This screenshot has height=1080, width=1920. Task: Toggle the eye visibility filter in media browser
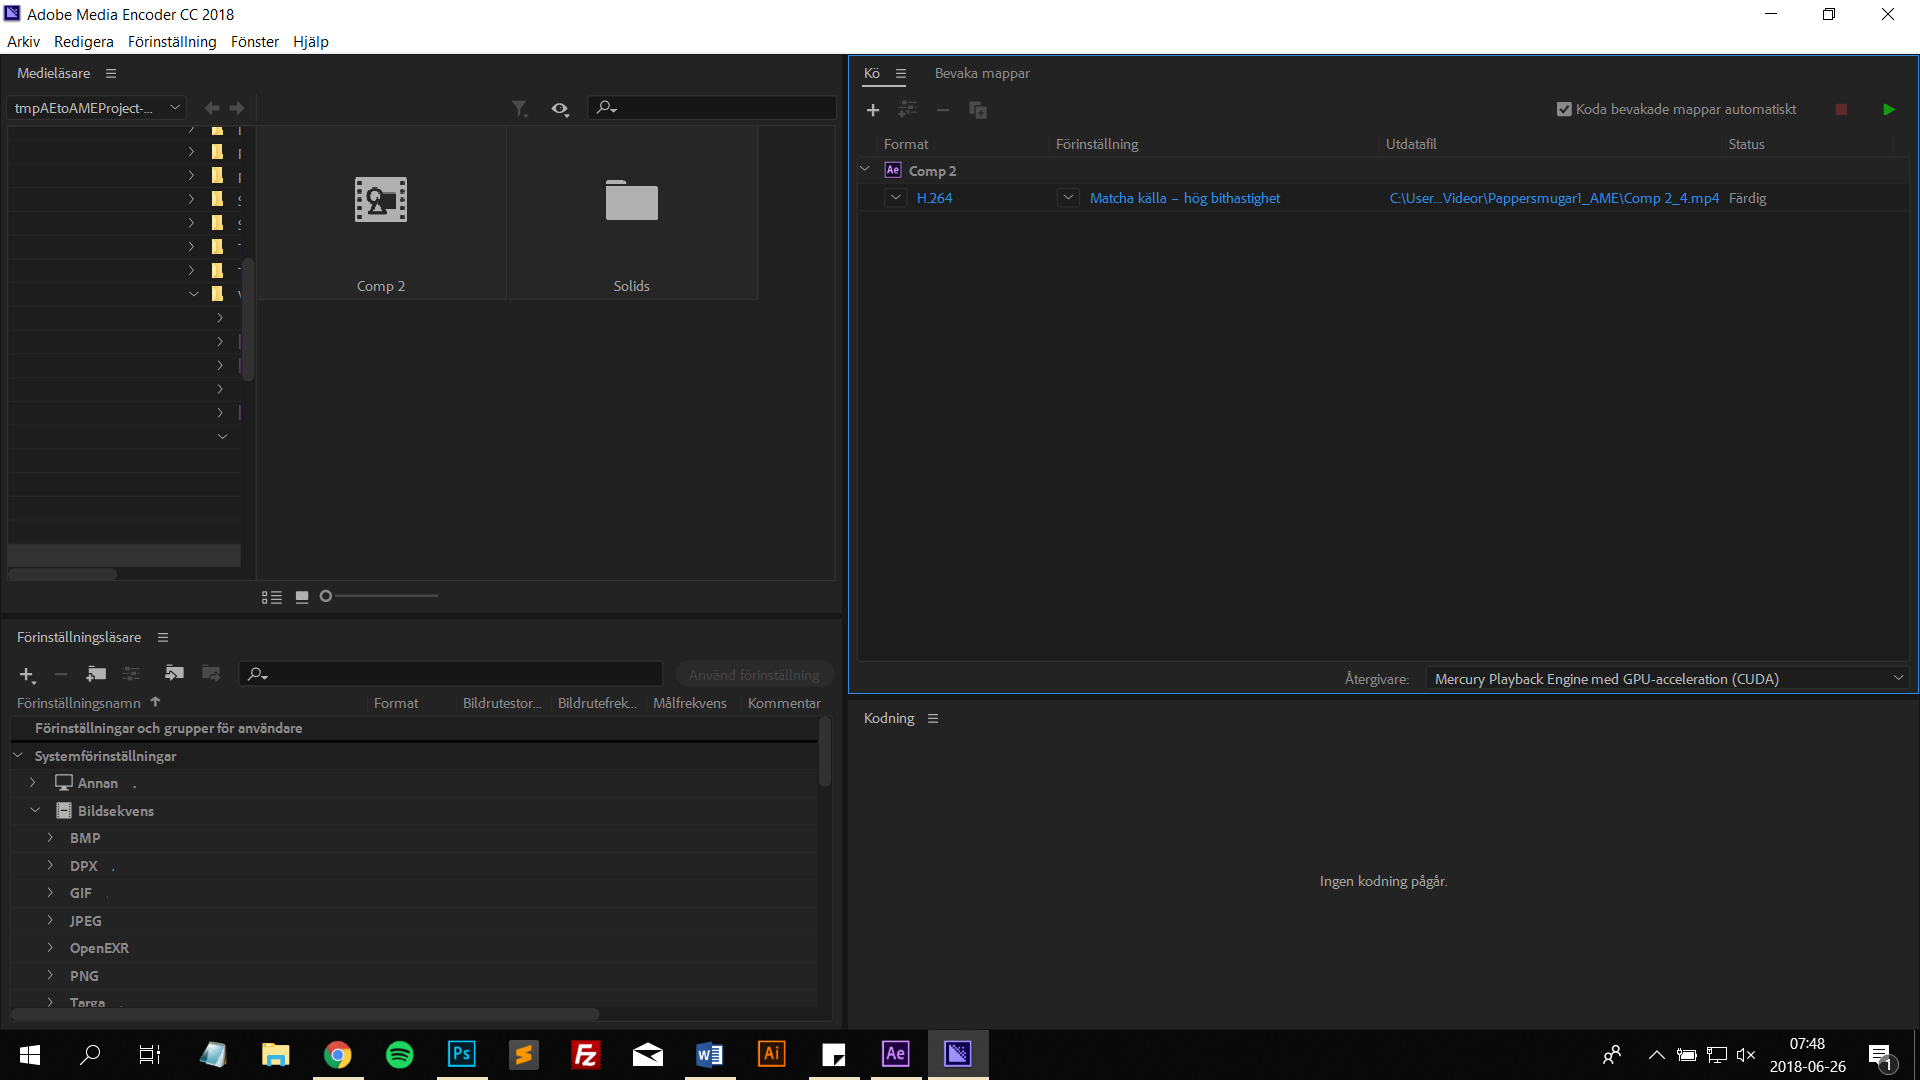point(560,108)
